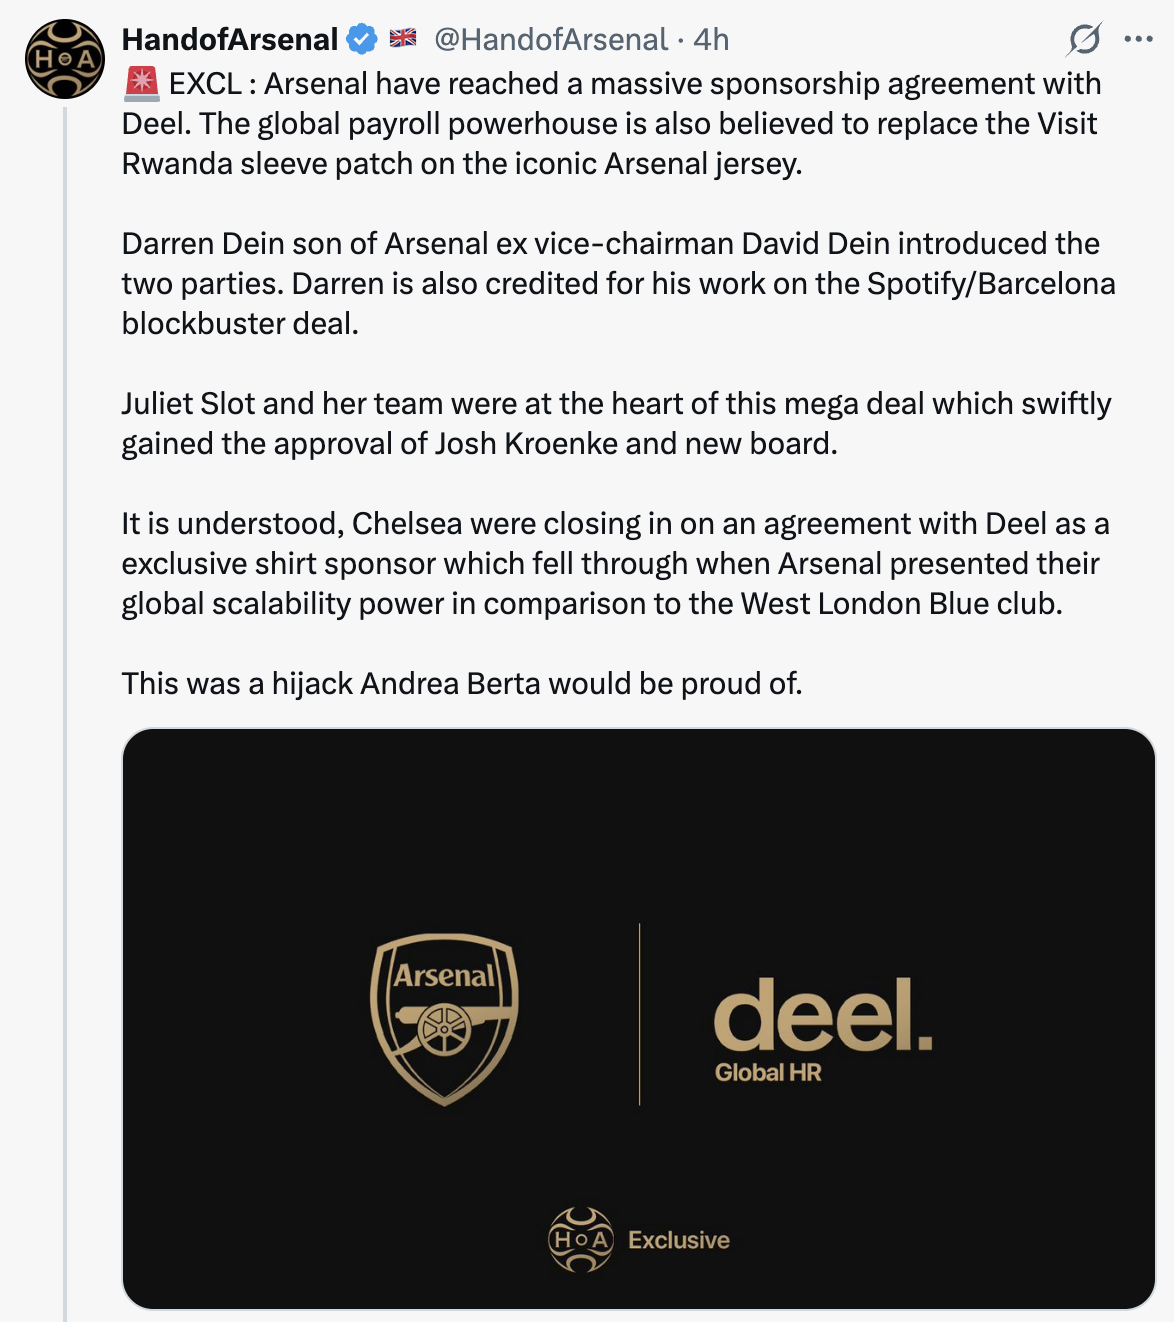Click the blue verified badge

click(x=361, y=40)
